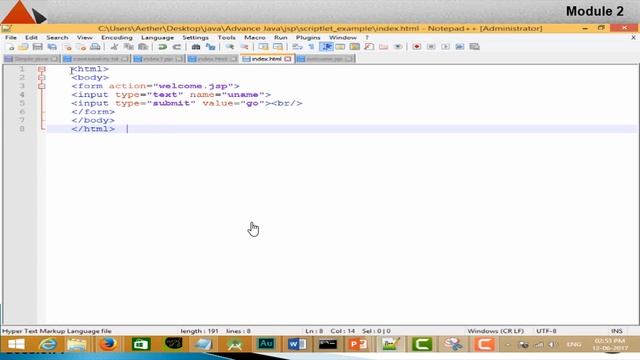The image size is (640, 360).
Task: Click the Print toolbar icon
Action: click(x=95, y=47)
